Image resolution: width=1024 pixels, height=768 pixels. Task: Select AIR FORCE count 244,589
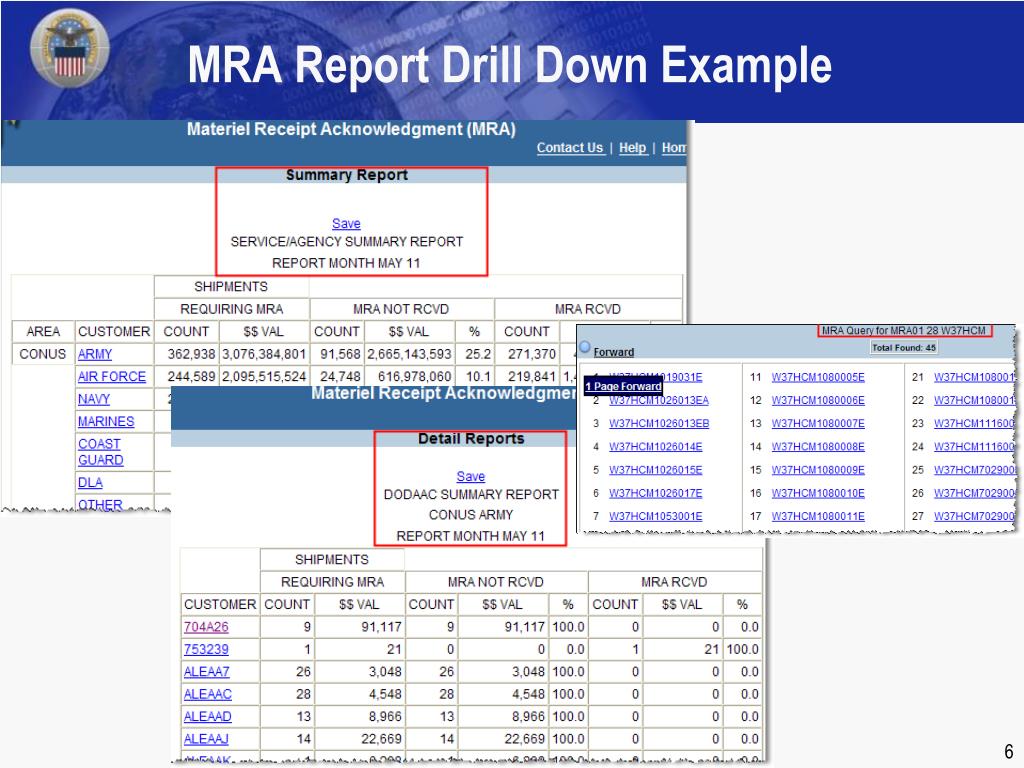(191, 377)
